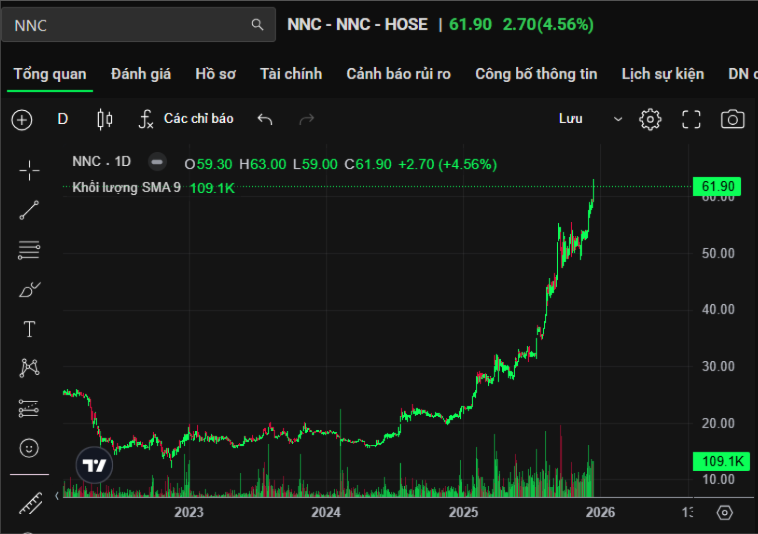
Task: Click the 61.90 price label on axis
Action: (719, 187)
